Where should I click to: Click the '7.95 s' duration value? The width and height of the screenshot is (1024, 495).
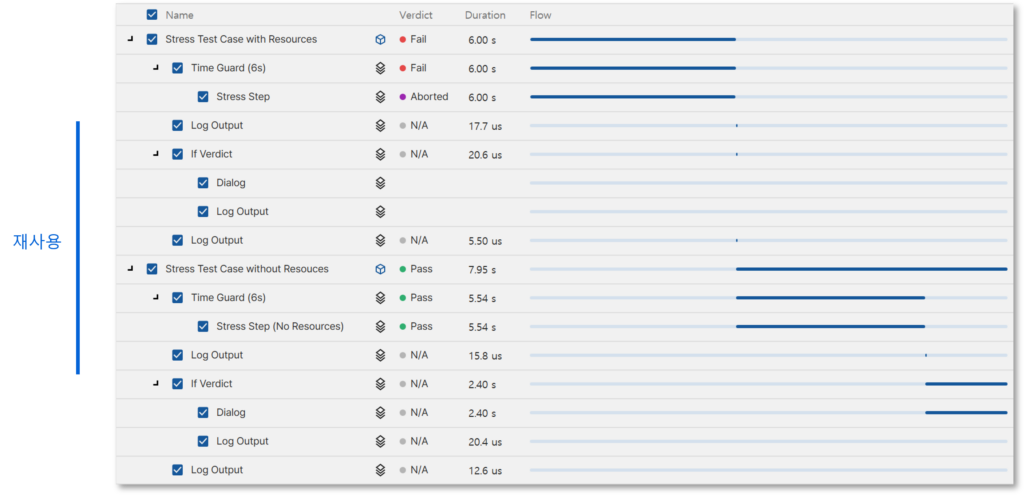(482, 270)
